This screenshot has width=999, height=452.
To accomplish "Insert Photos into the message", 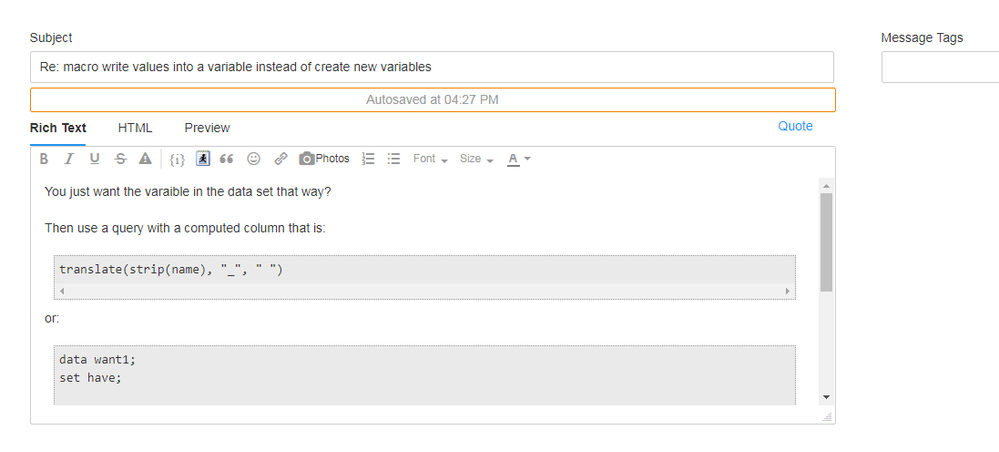I will (x=325, y=159).
